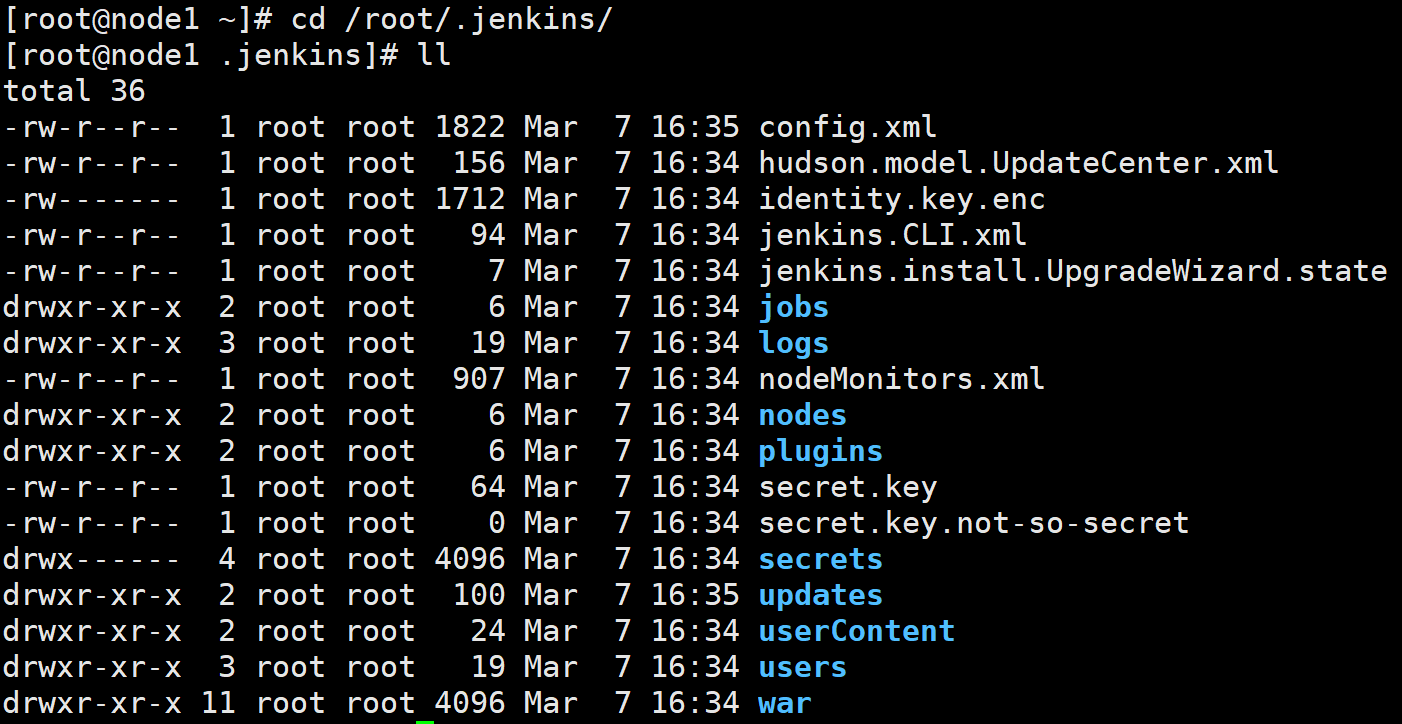Click jenkins.install.UpgradeWizard.state file name
1402x724 pixels.
[x=1073, y=271]
